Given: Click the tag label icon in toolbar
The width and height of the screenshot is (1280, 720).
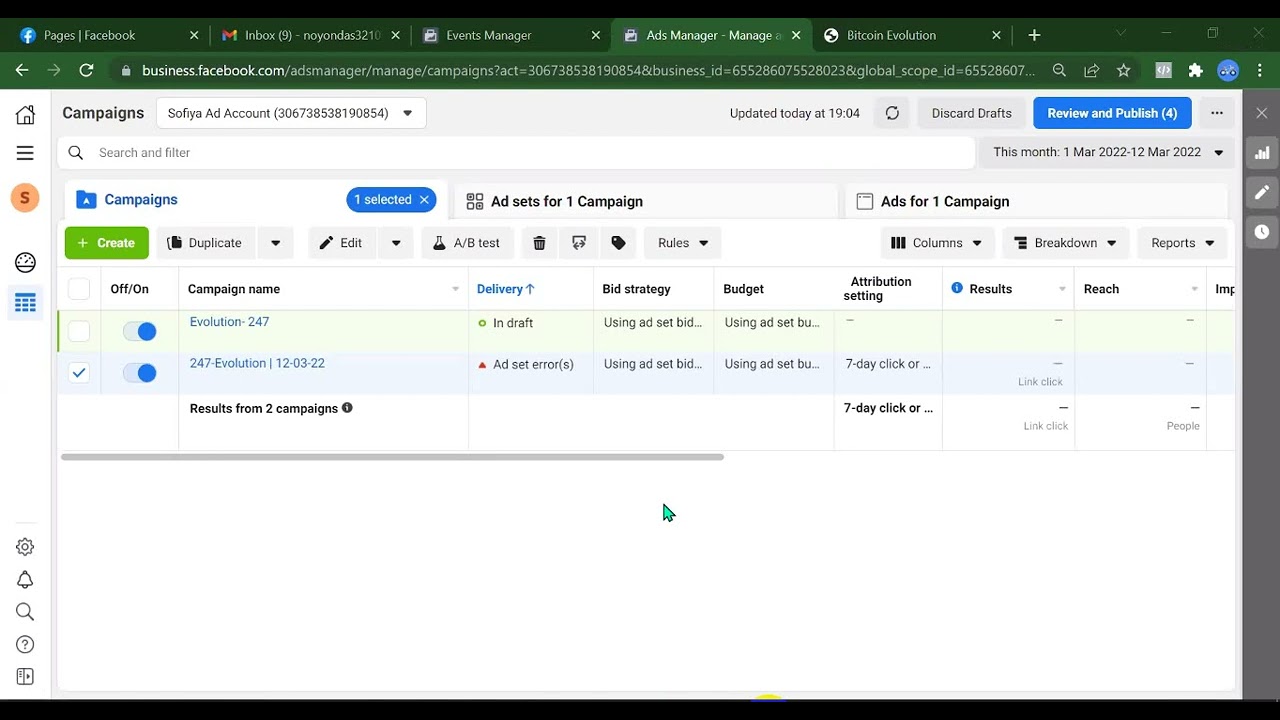Looking at the screenshot, I should click(618, 243).
